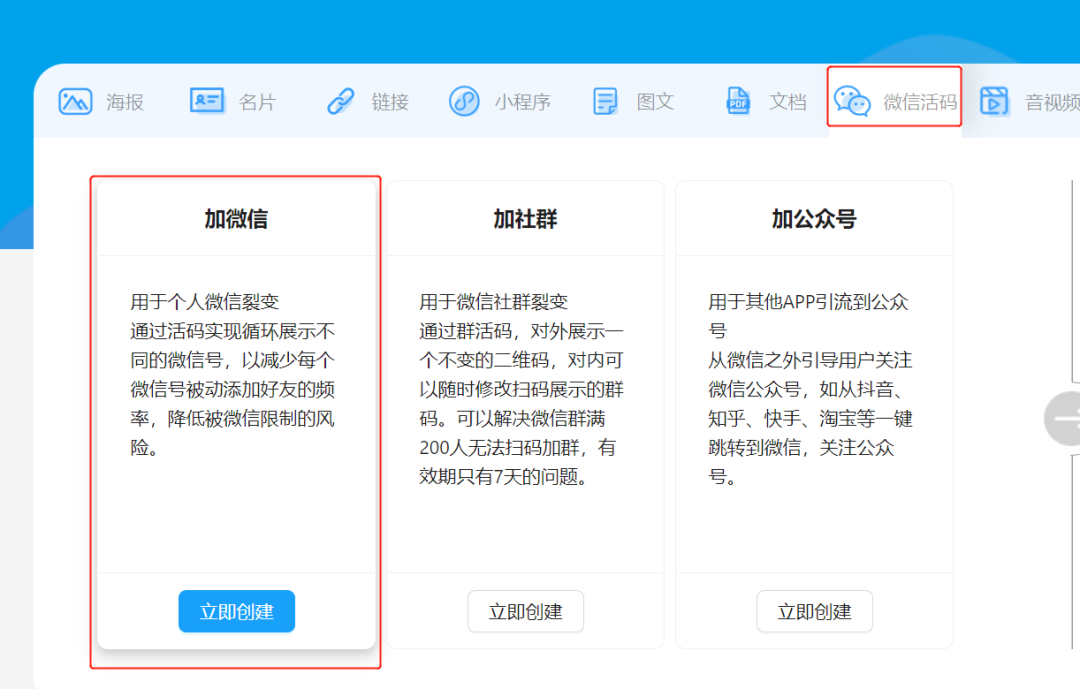
Task: Click the line 通过活码实现循环展示不
Action: 233,331
